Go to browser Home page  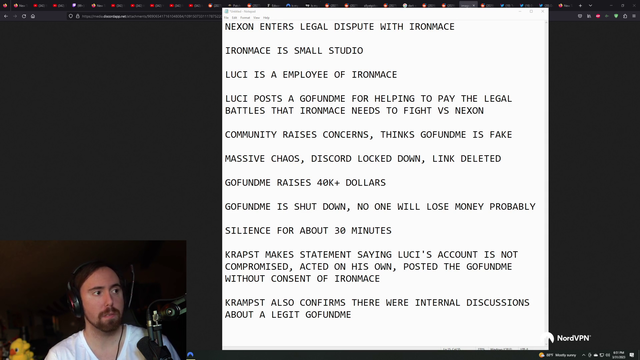pos(33,16)
